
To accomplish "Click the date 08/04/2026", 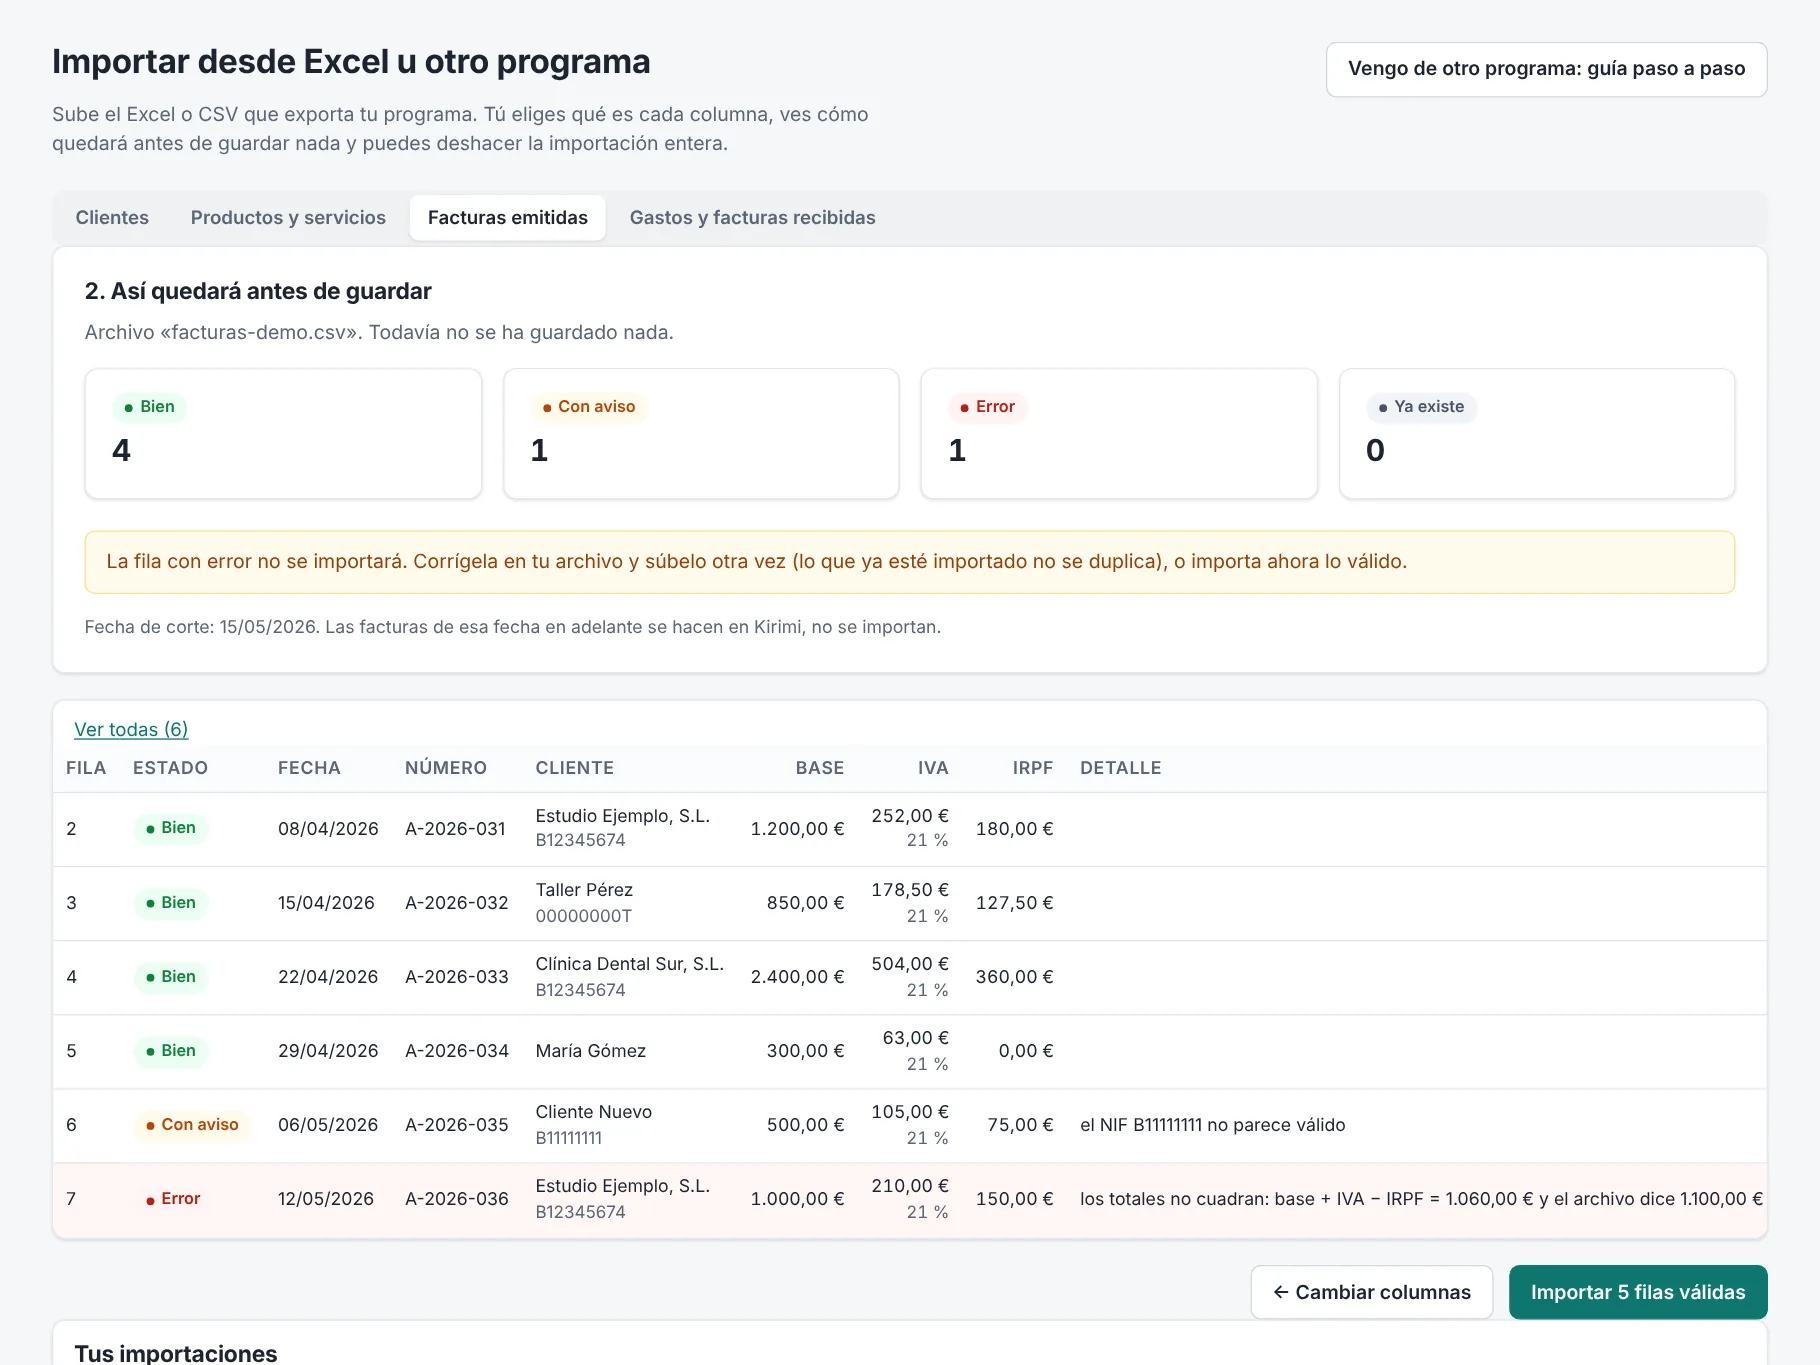I will [328, 829].
